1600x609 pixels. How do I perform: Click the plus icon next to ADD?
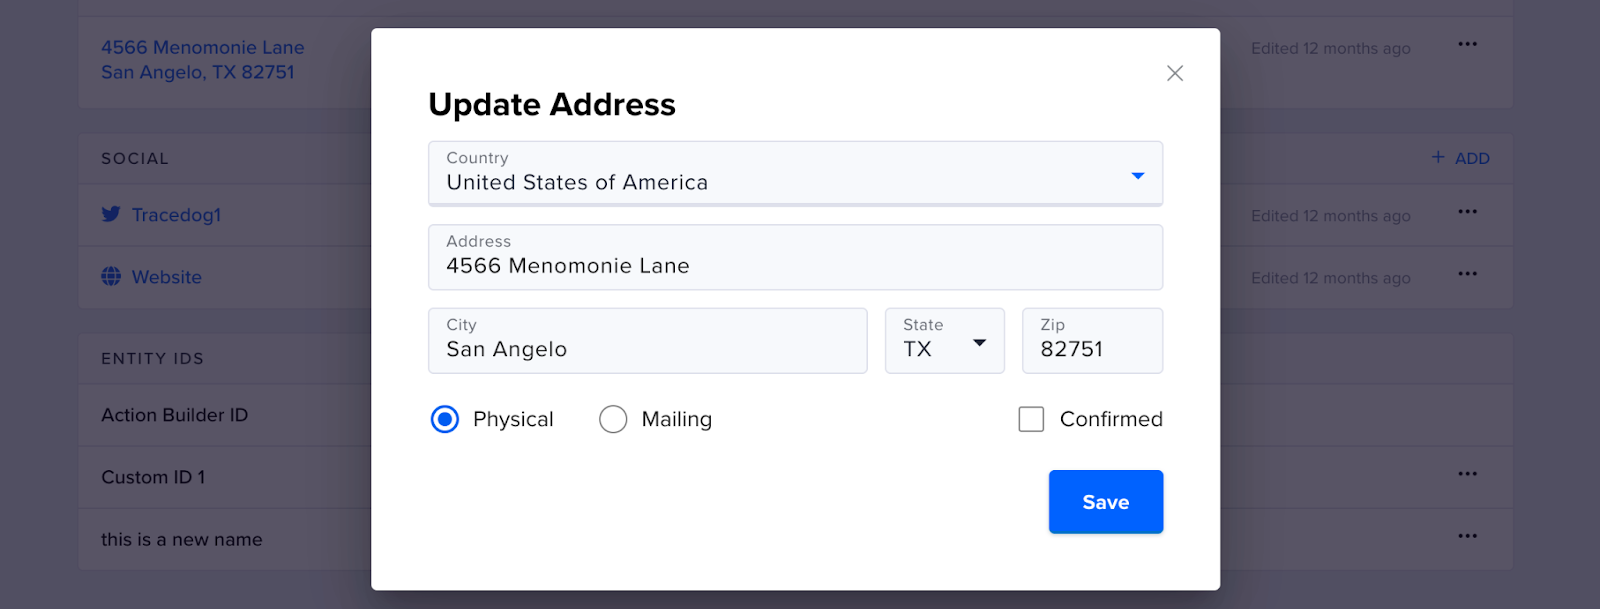tap(1437, 157)
